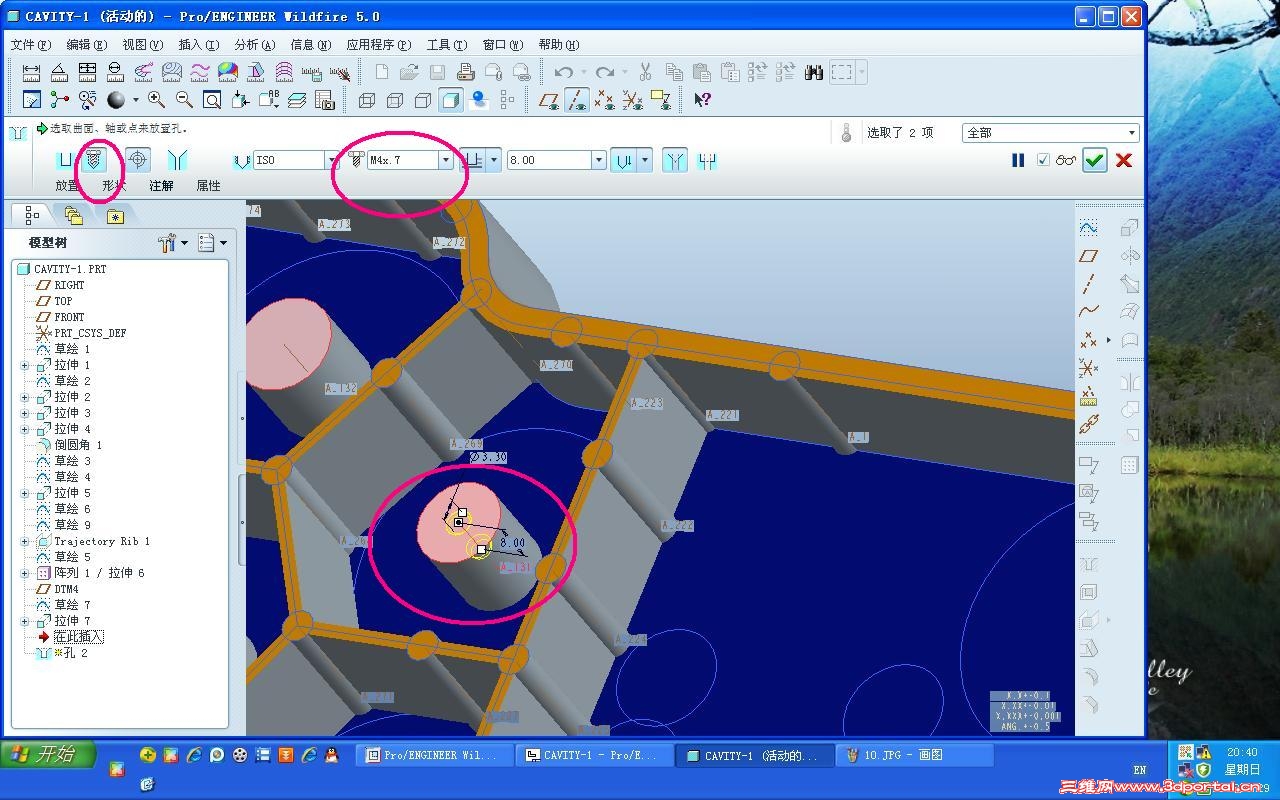Click the find binoculars icon
The image size is (1280, 800).
[813, 72]
